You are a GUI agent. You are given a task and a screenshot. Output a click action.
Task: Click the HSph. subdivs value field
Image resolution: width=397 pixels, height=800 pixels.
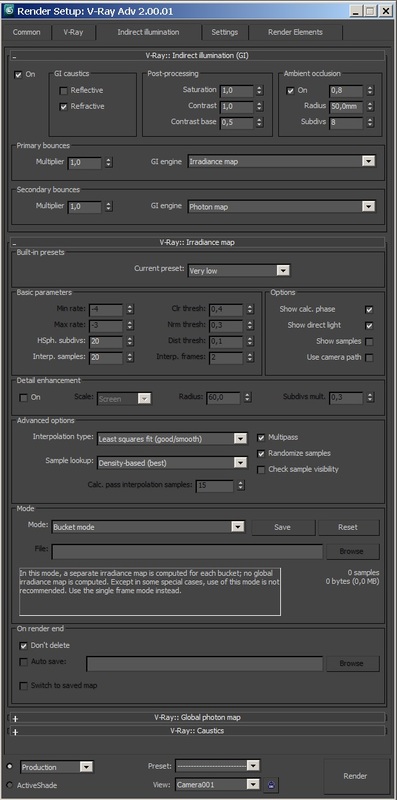point(106,342)
